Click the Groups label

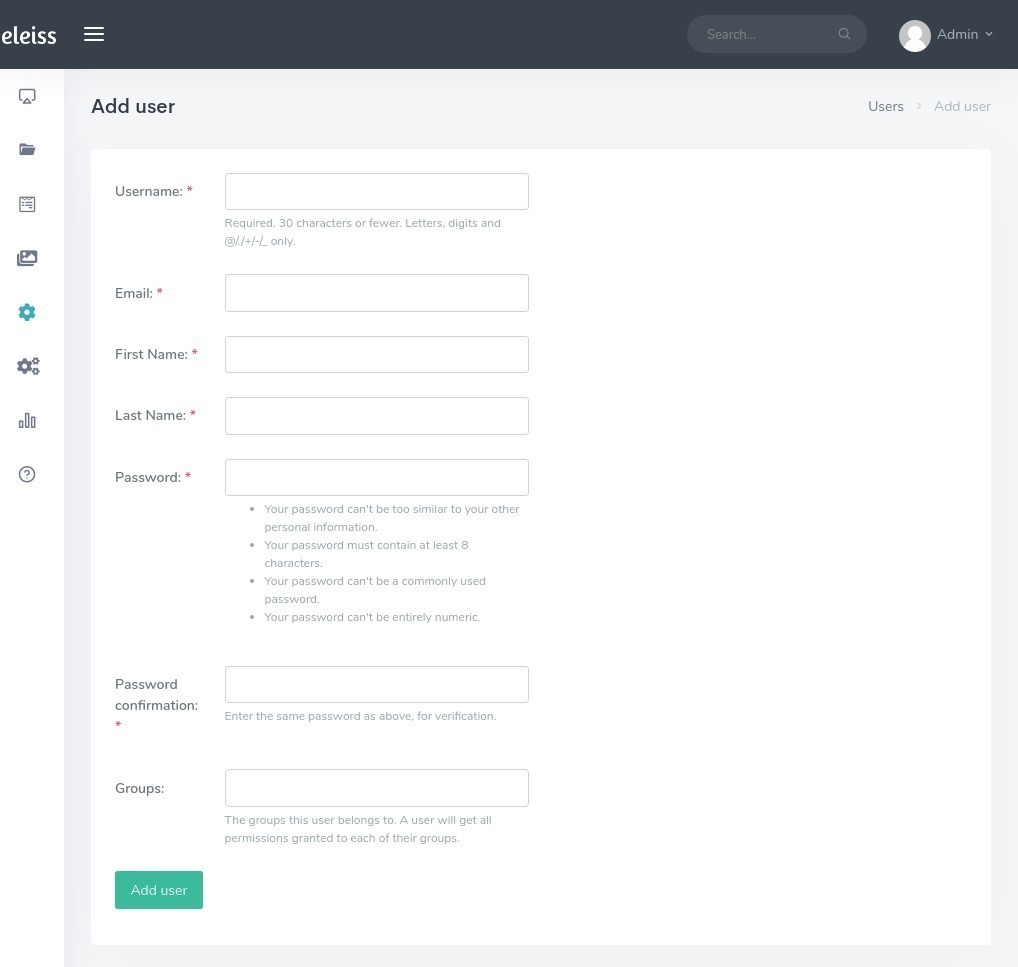pos(140,788)
